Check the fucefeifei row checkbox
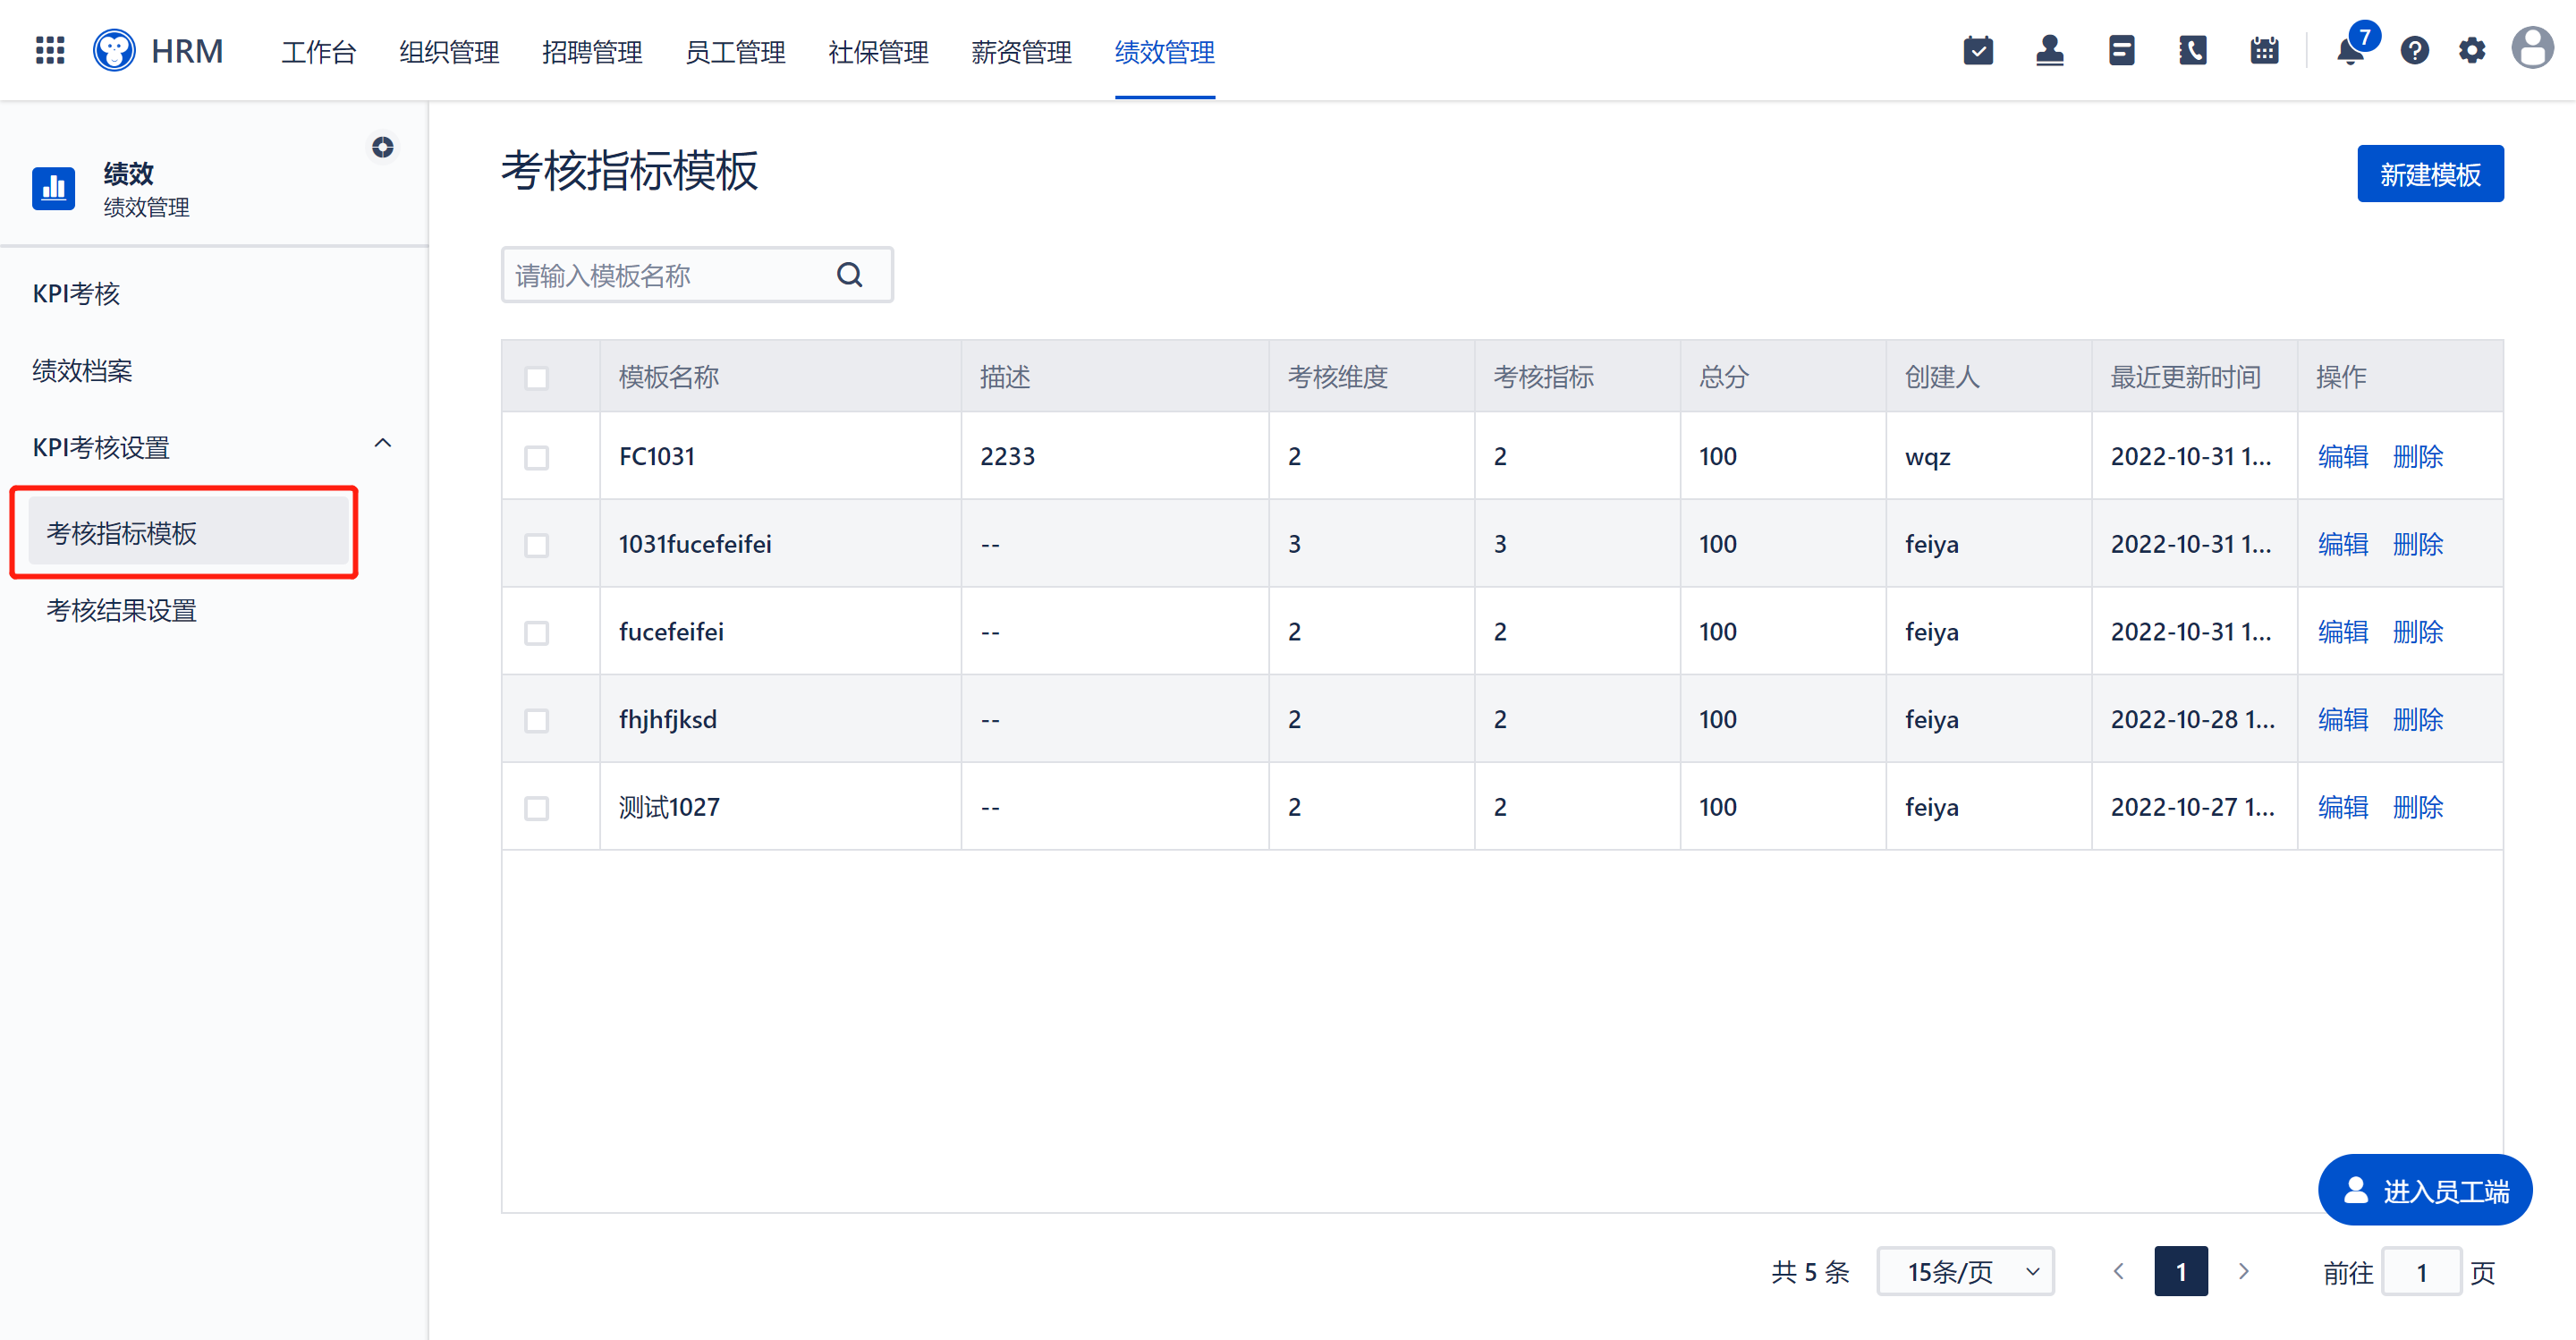Screen dimensions: 2576x1340 [x=537, y=633]
